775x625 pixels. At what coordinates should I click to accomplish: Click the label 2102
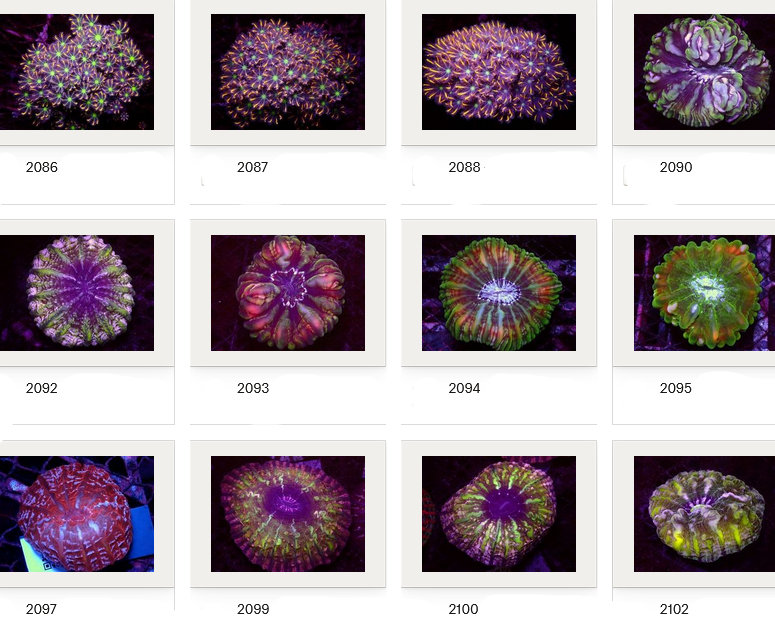point(674,609)
